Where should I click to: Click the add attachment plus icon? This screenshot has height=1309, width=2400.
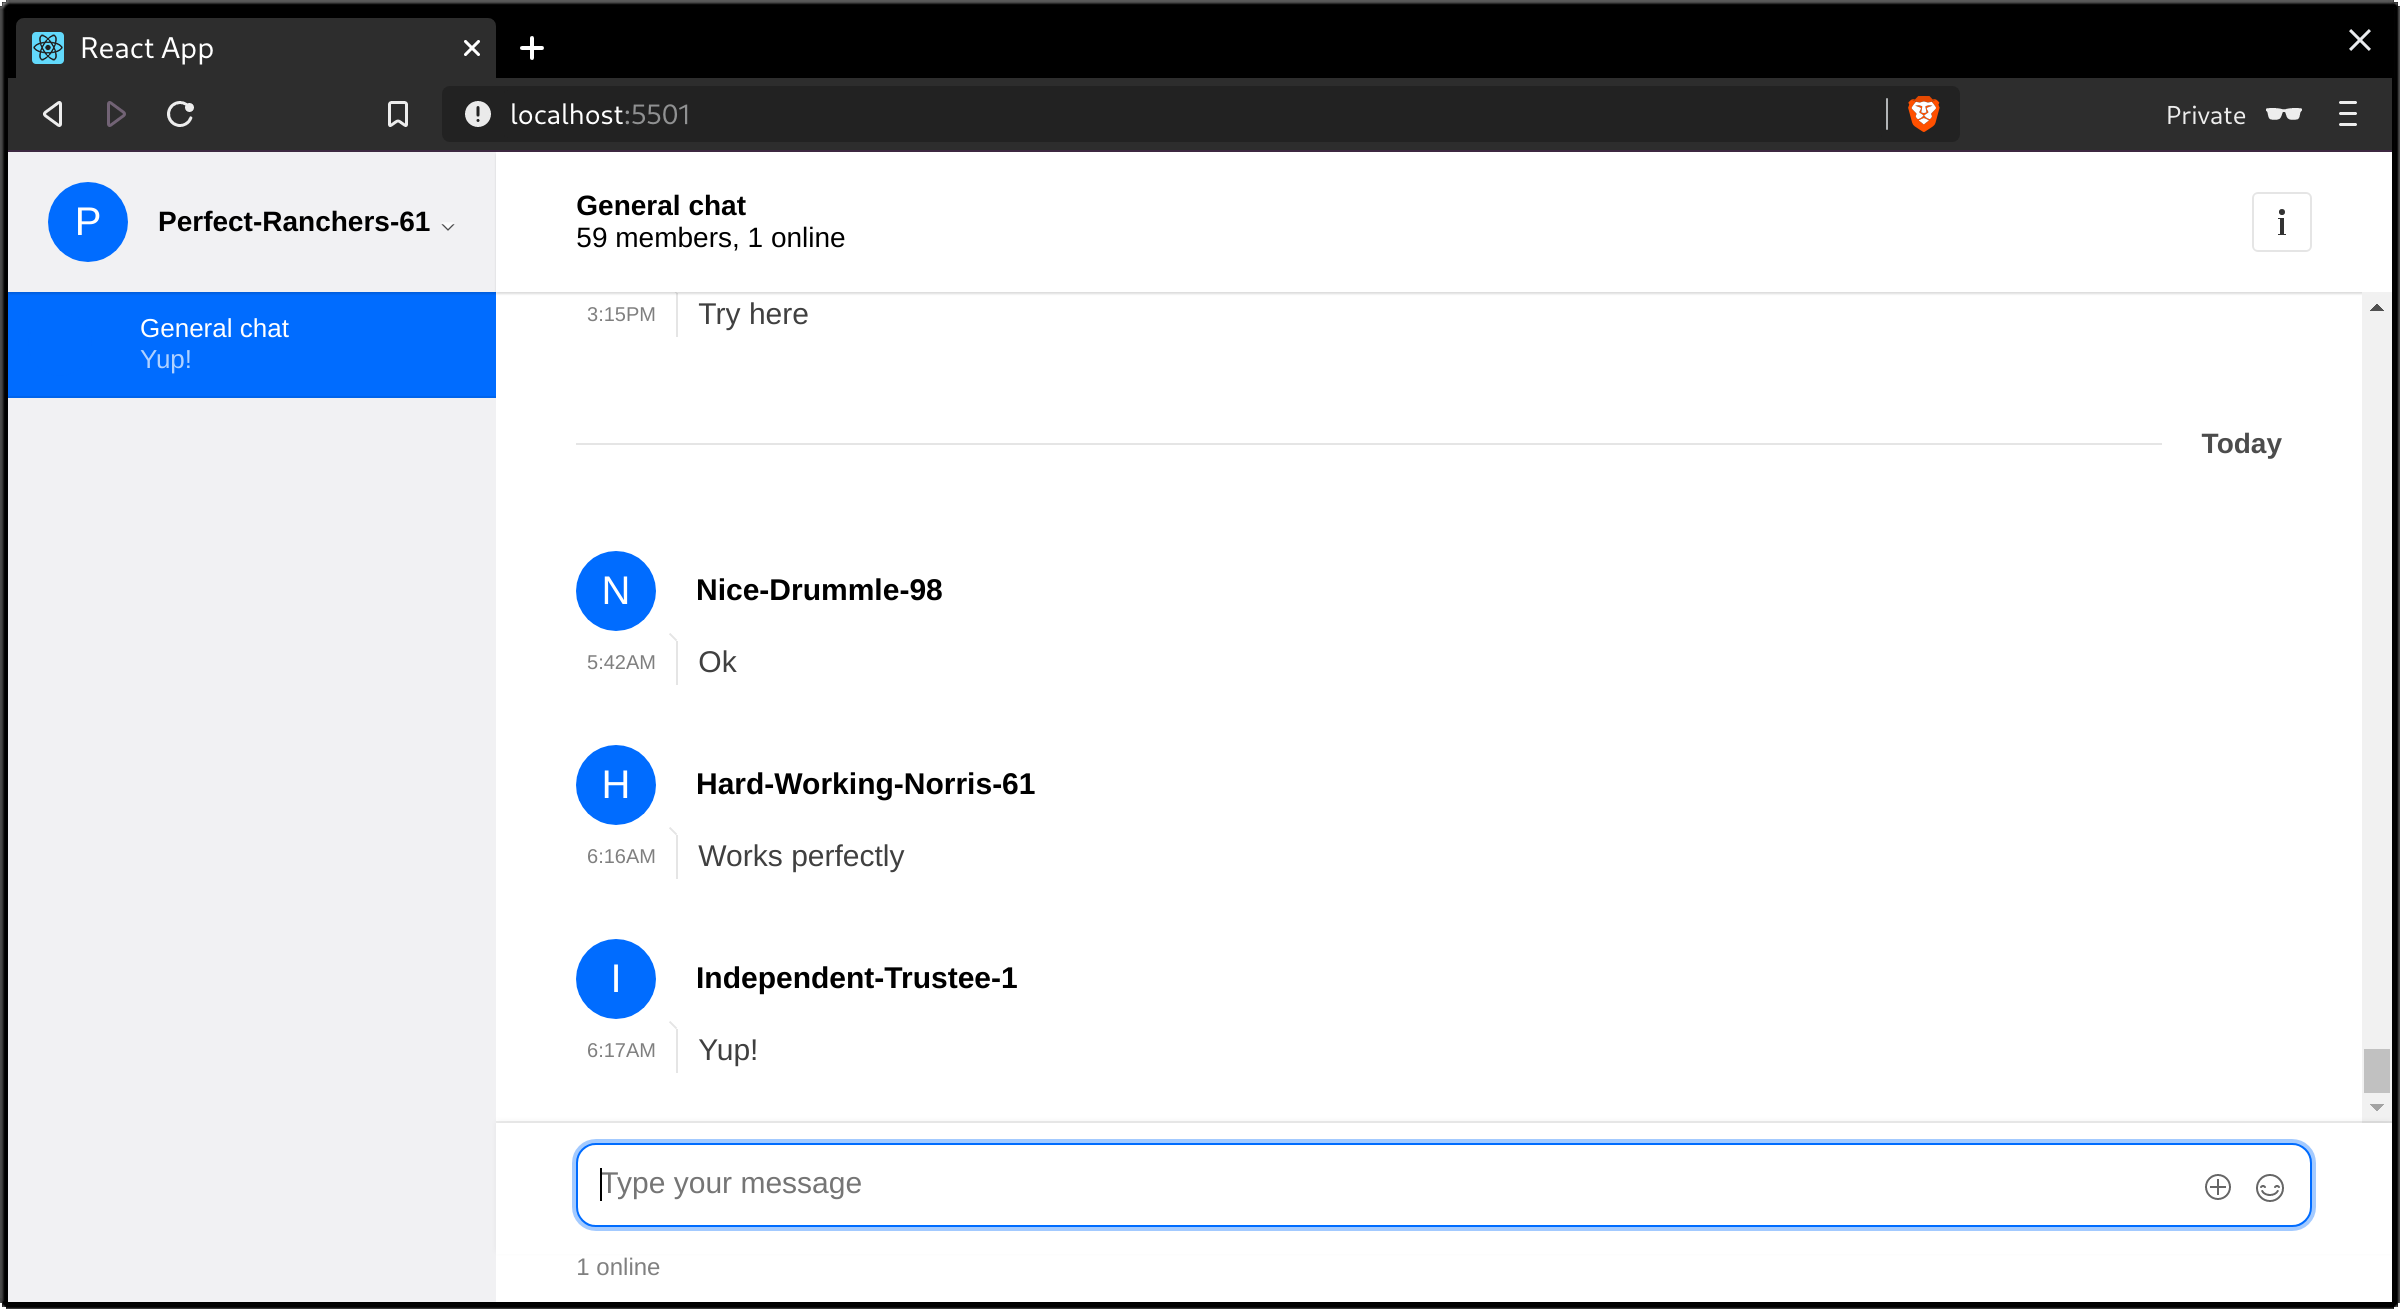point(2218,1187)
